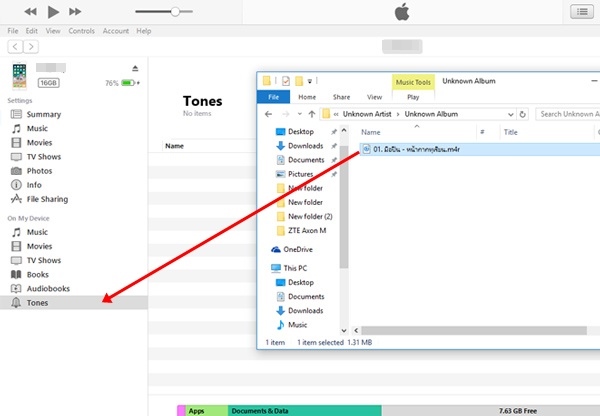The image size is (600, 416).
Task: Go forward with iTunes forward arrow
Action: pyautogui.click(x=31, y=47)
